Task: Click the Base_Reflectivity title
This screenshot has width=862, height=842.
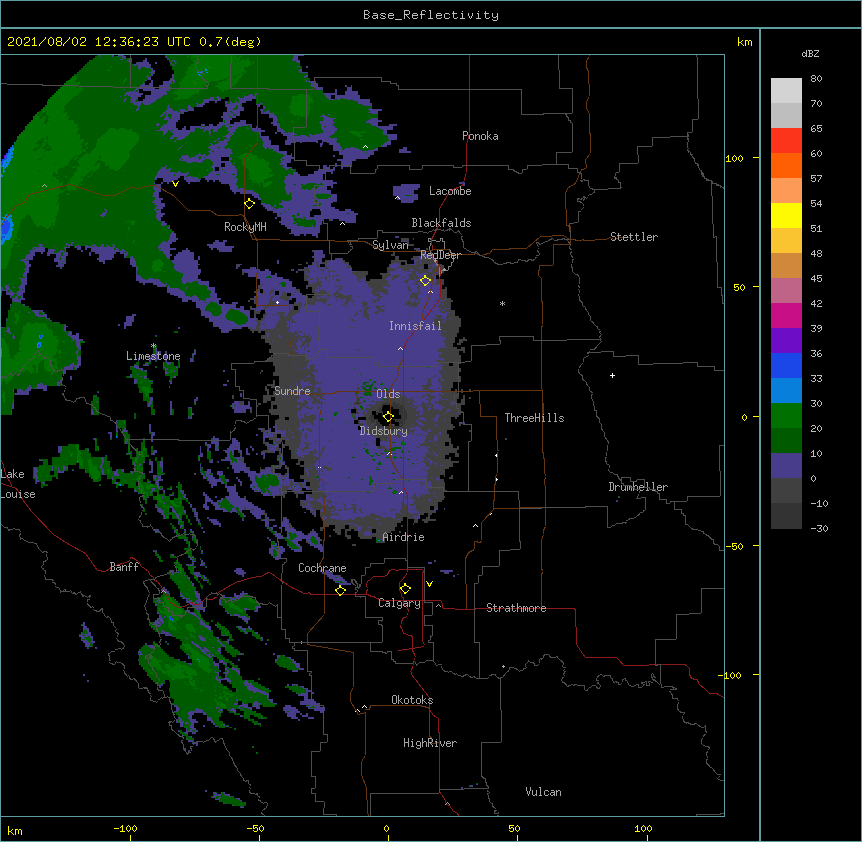Action: pos(431,15)
